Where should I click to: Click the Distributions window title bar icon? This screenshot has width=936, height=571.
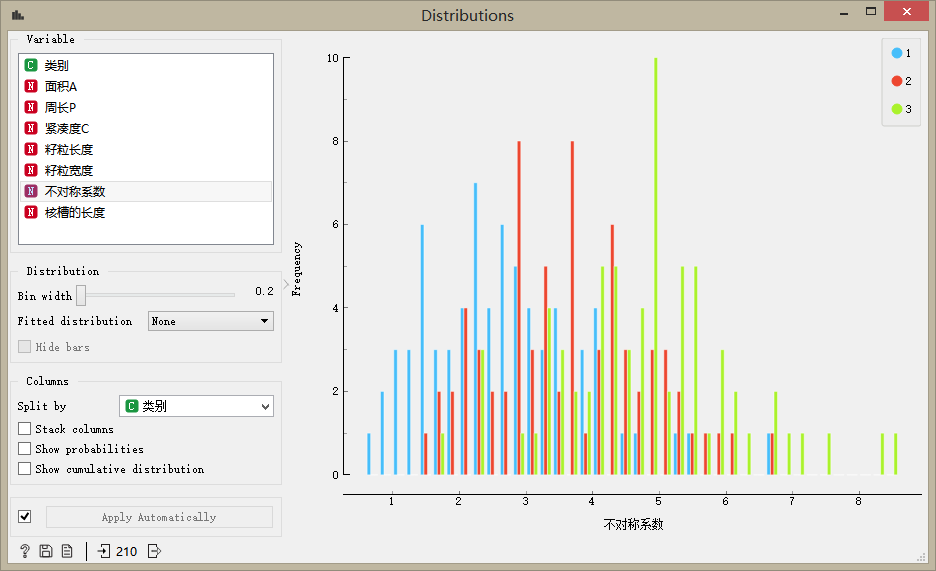point(17,15)
